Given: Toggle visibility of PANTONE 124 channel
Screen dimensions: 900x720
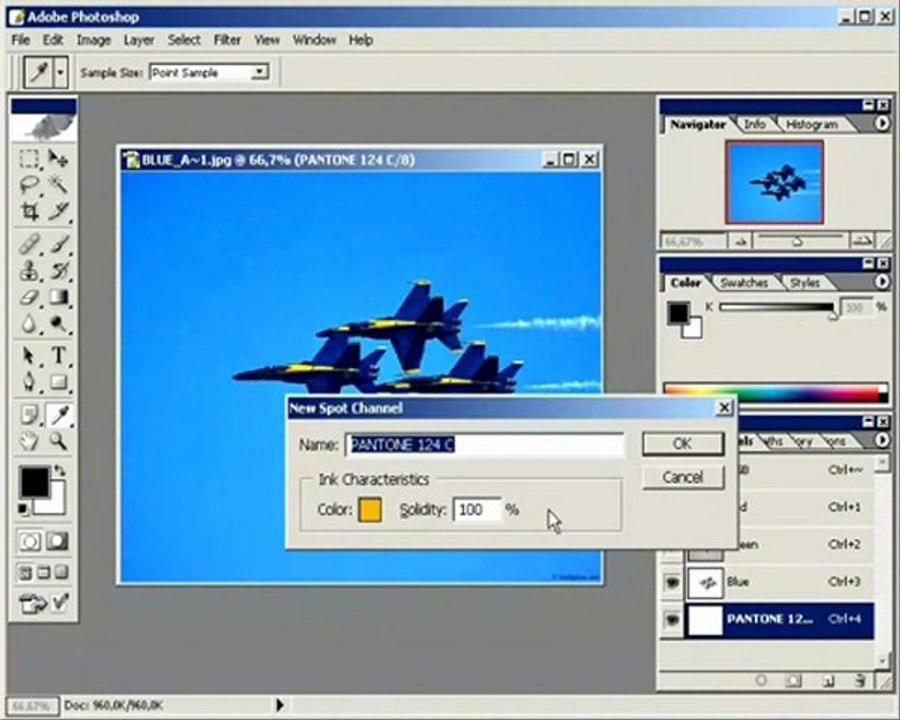Looking at the screenshot, I should point(672,620).
